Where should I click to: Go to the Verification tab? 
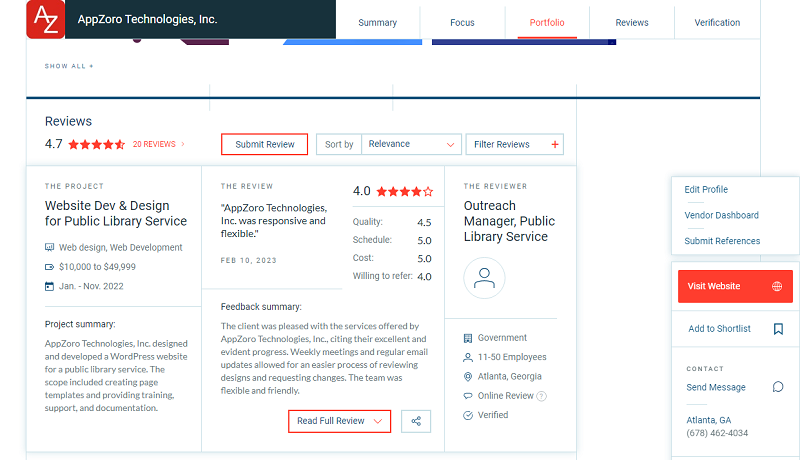tap(717, 22)
